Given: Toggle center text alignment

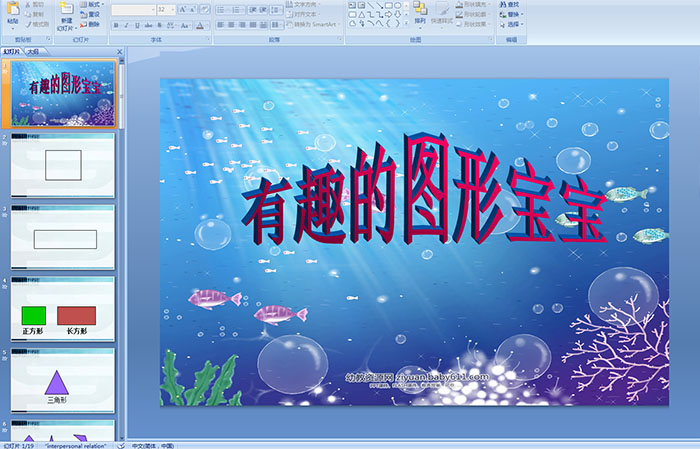Looking at the screenshot, I should coord(231,25).
